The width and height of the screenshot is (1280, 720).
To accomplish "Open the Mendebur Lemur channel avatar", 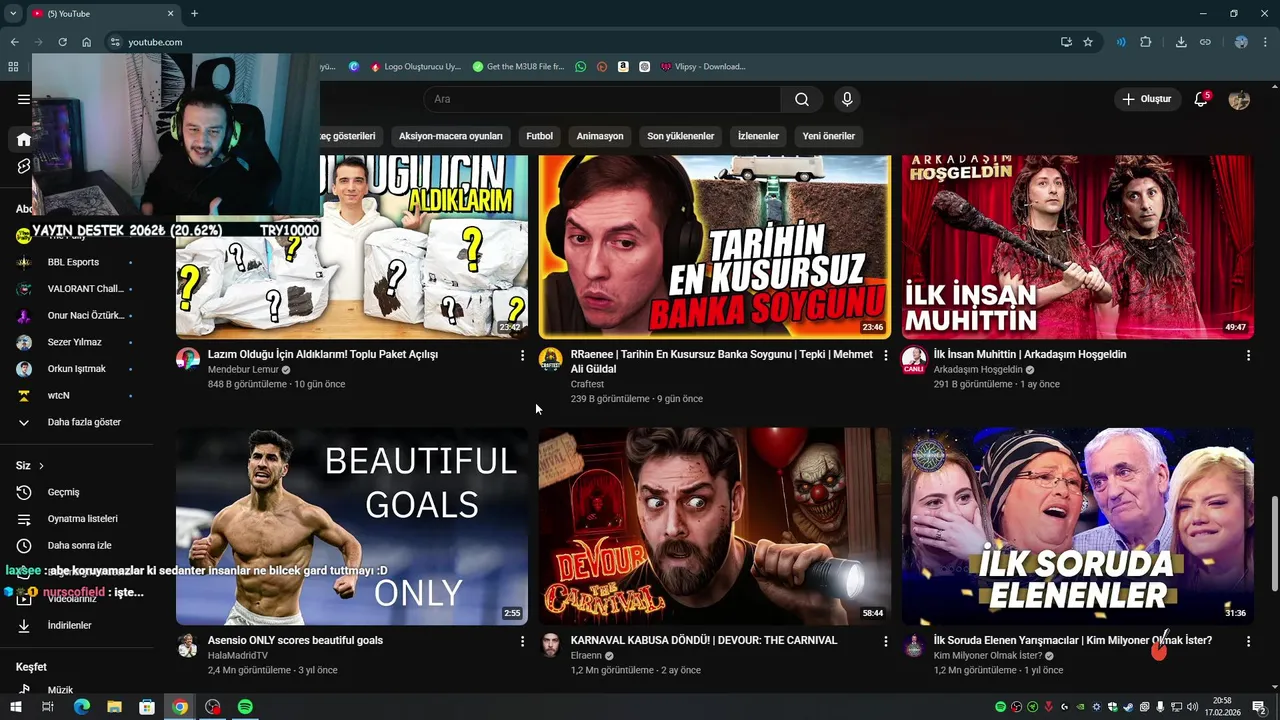I will coord(188,360).
